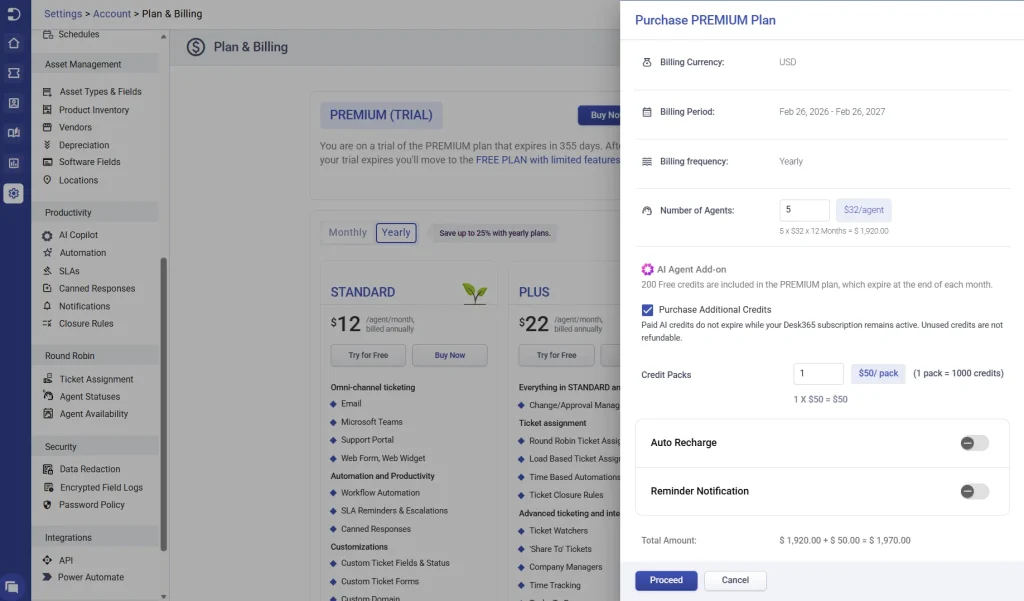Screen dimensions: 1024x601
Task: Open the Reports icon in left rail
Action: pyautogui.click(x=14, y=163)
